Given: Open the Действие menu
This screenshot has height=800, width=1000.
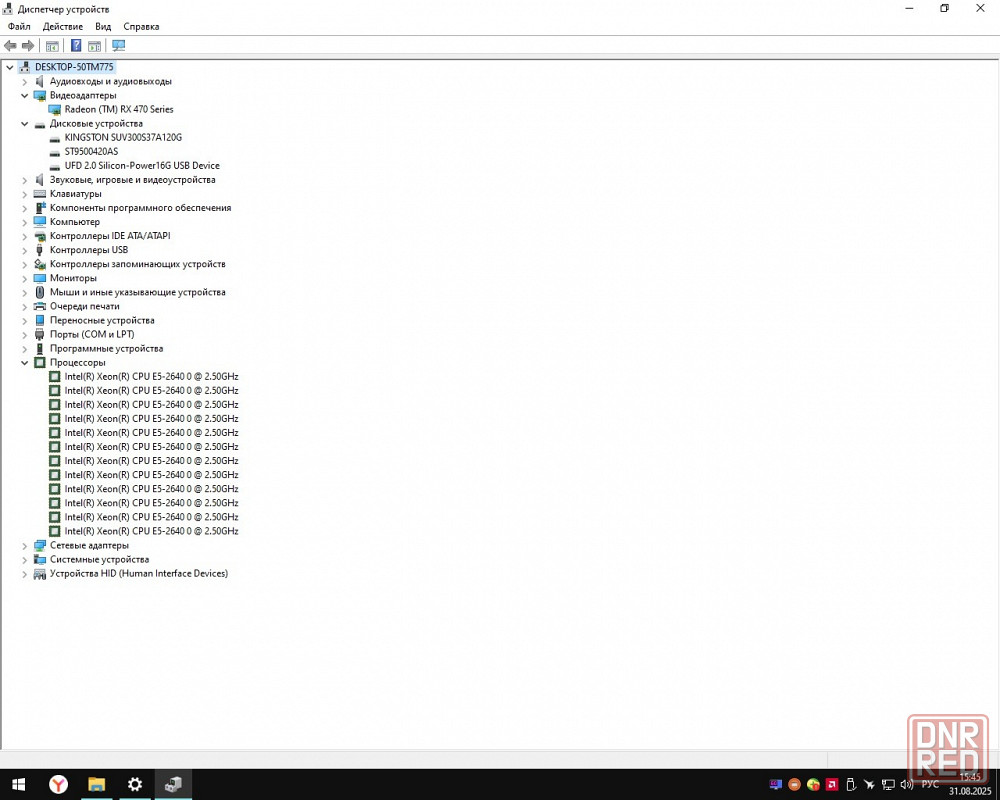Looking at the screenshot, I should (x=62, y=26).
